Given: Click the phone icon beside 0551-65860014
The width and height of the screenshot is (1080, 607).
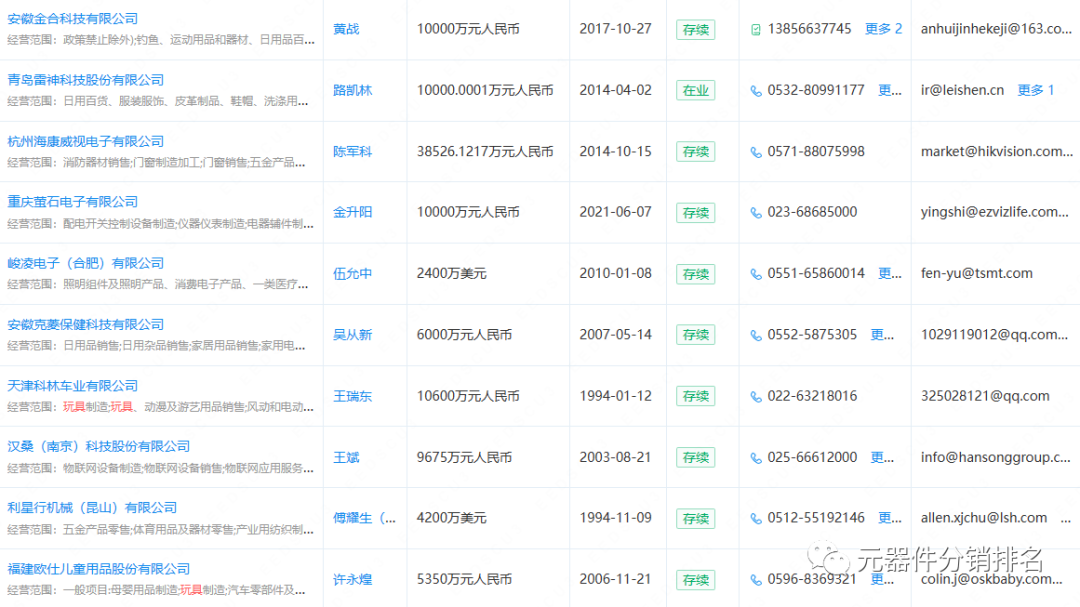Looking at the screenshot, I should tap(756, 274).
